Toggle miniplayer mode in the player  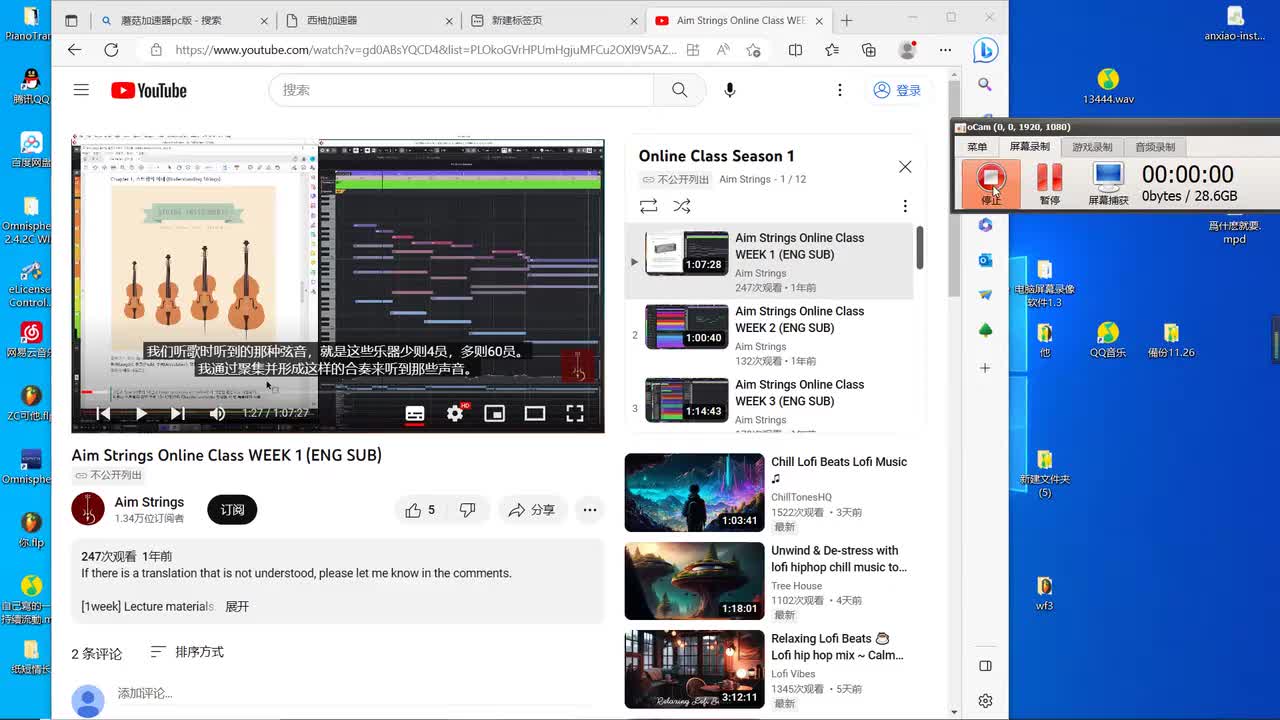coord(495,413)
